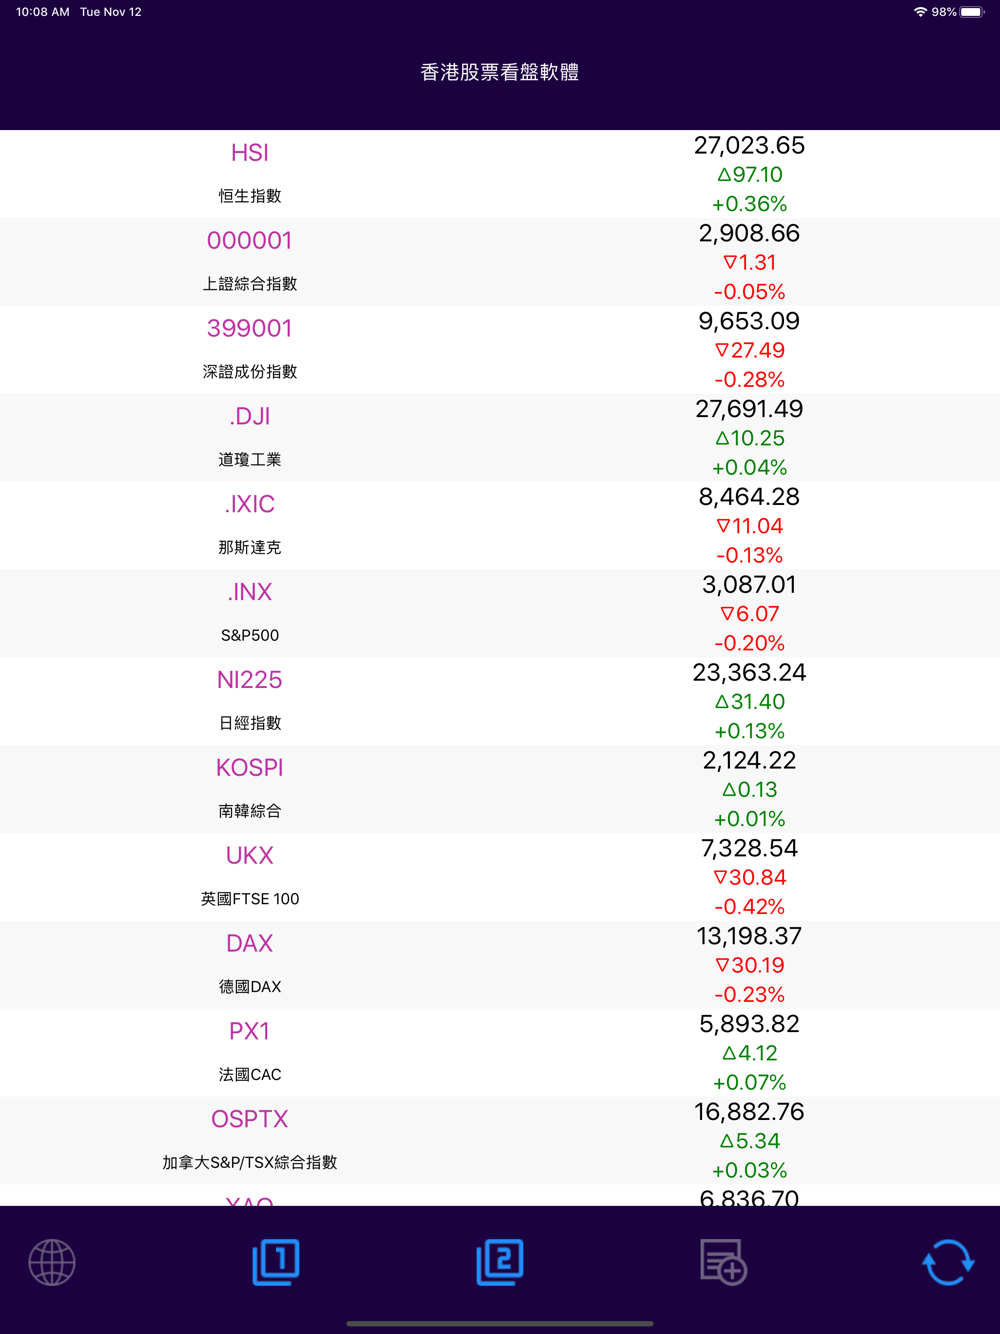Select the .INX S&P500 ticker
Viewport: 1000px width, 1334px height.
click(250, 592)
